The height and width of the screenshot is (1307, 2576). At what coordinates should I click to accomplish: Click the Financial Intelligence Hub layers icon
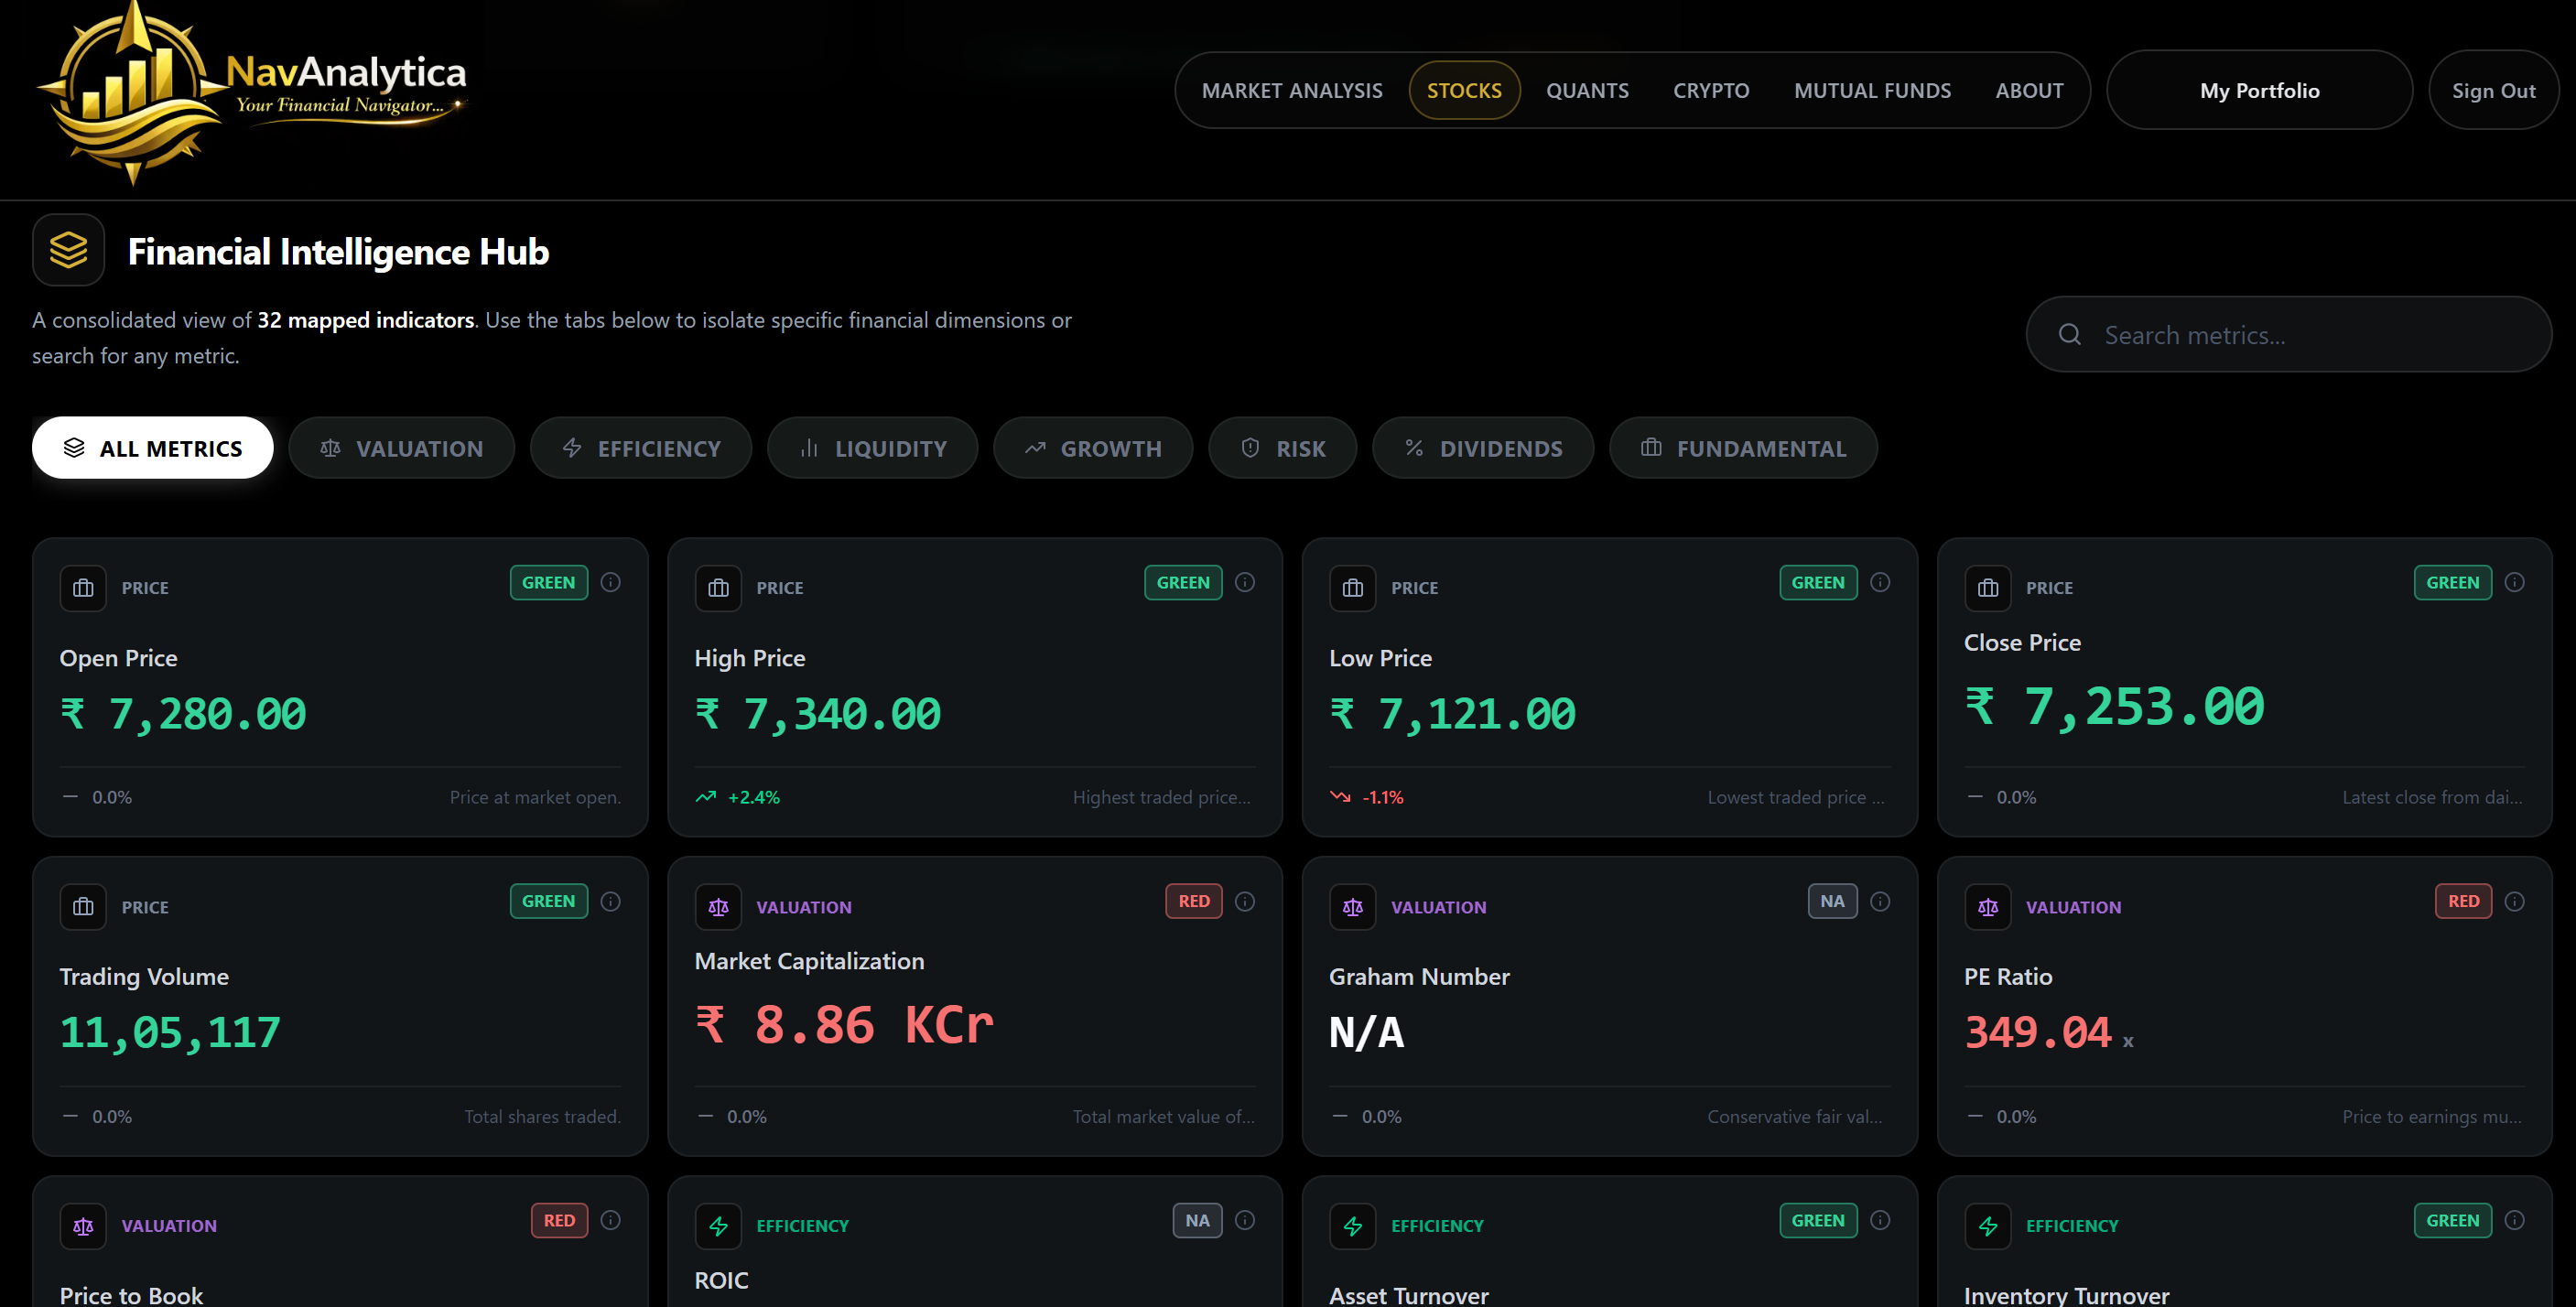click(69, 250)
